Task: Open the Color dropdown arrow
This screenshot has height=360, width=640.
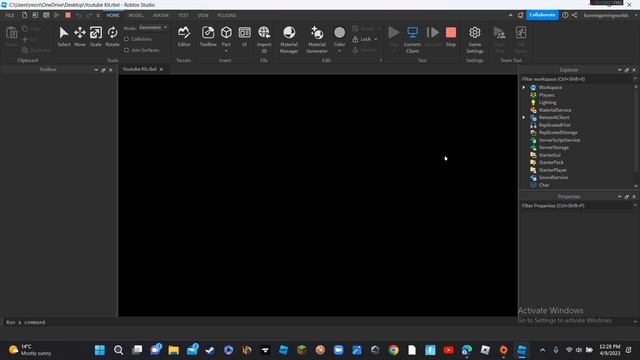Action: 340,51
